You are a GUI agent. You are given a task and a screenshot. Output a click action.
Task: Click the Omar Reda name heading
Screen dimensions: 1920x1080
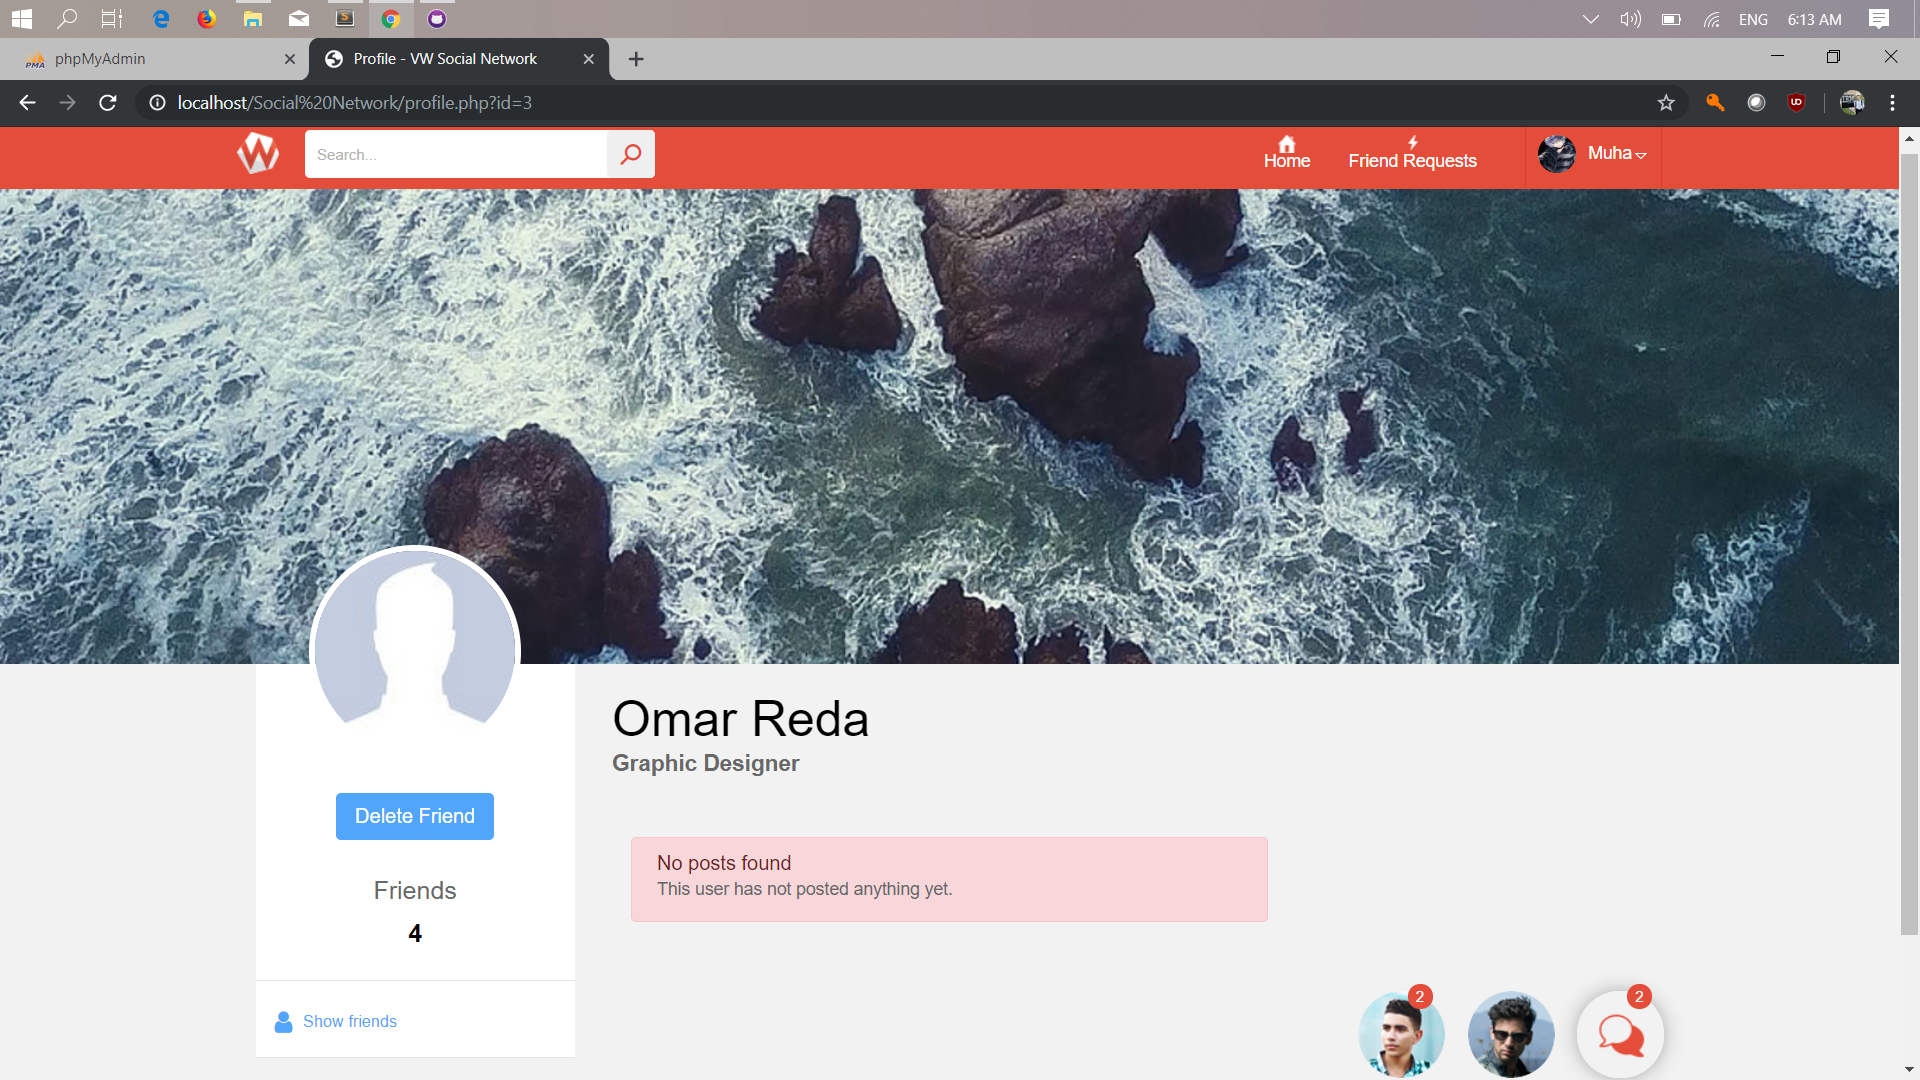(x=740, y=719)
